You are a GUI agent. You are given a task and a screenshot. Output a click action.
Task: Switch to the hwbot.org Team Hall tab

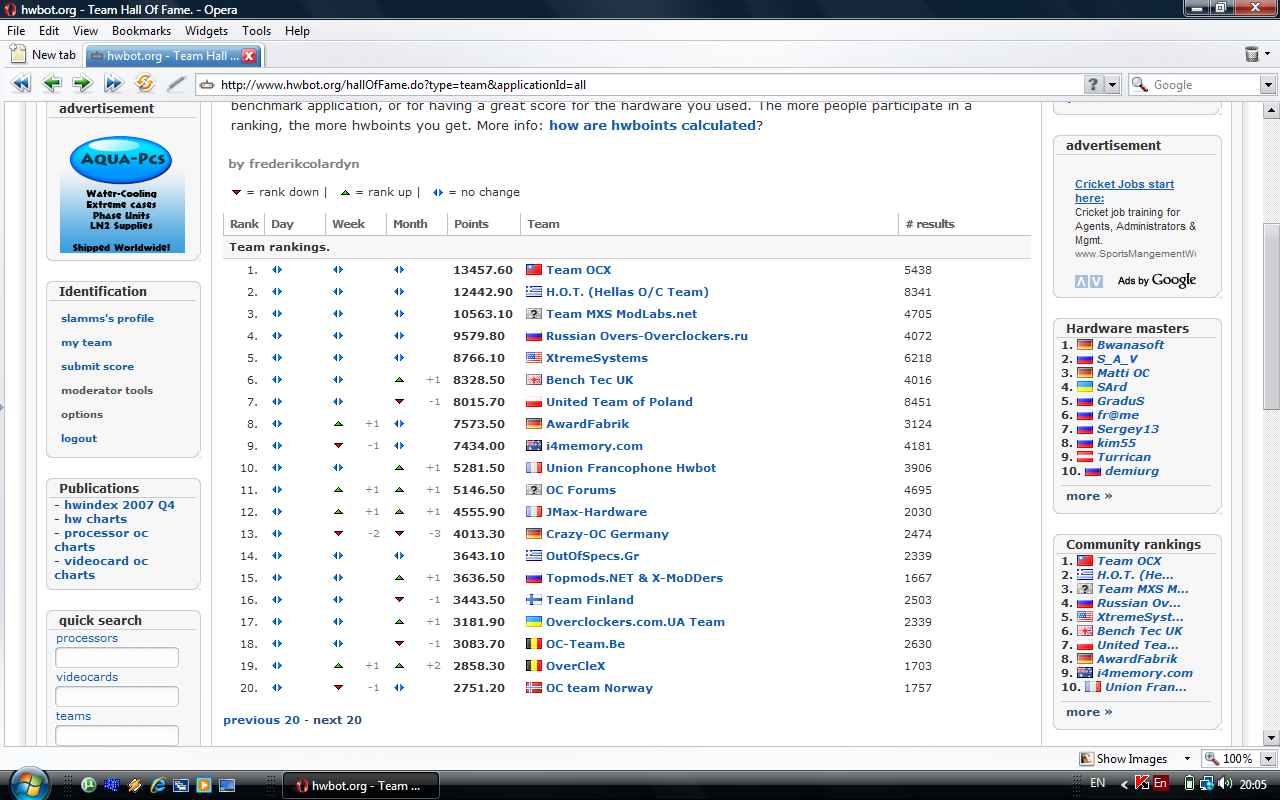173,56
